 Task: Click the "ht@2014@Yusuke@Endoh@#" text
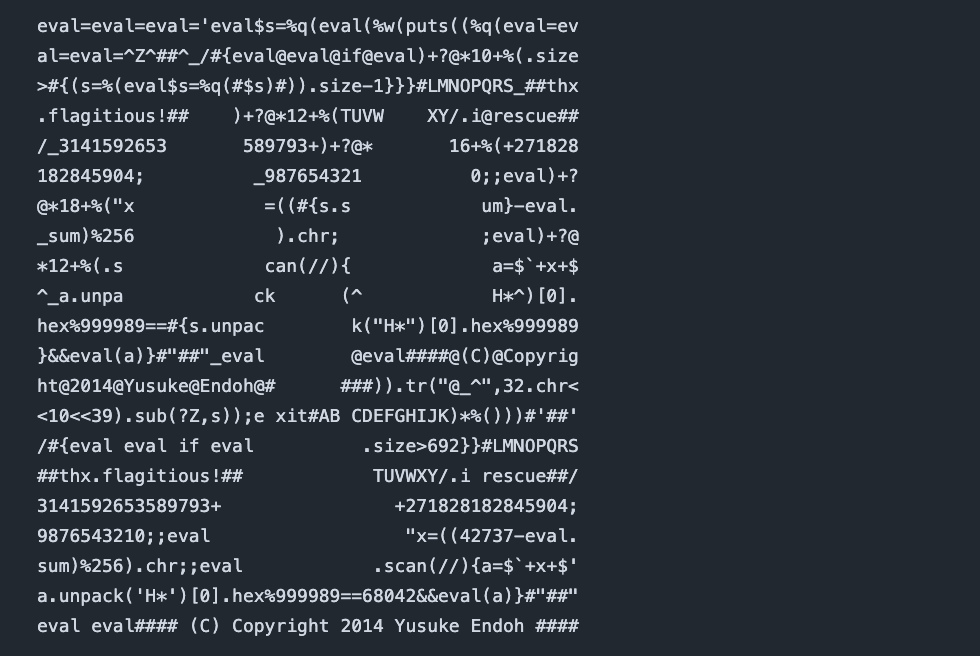(x=156, y=386)
